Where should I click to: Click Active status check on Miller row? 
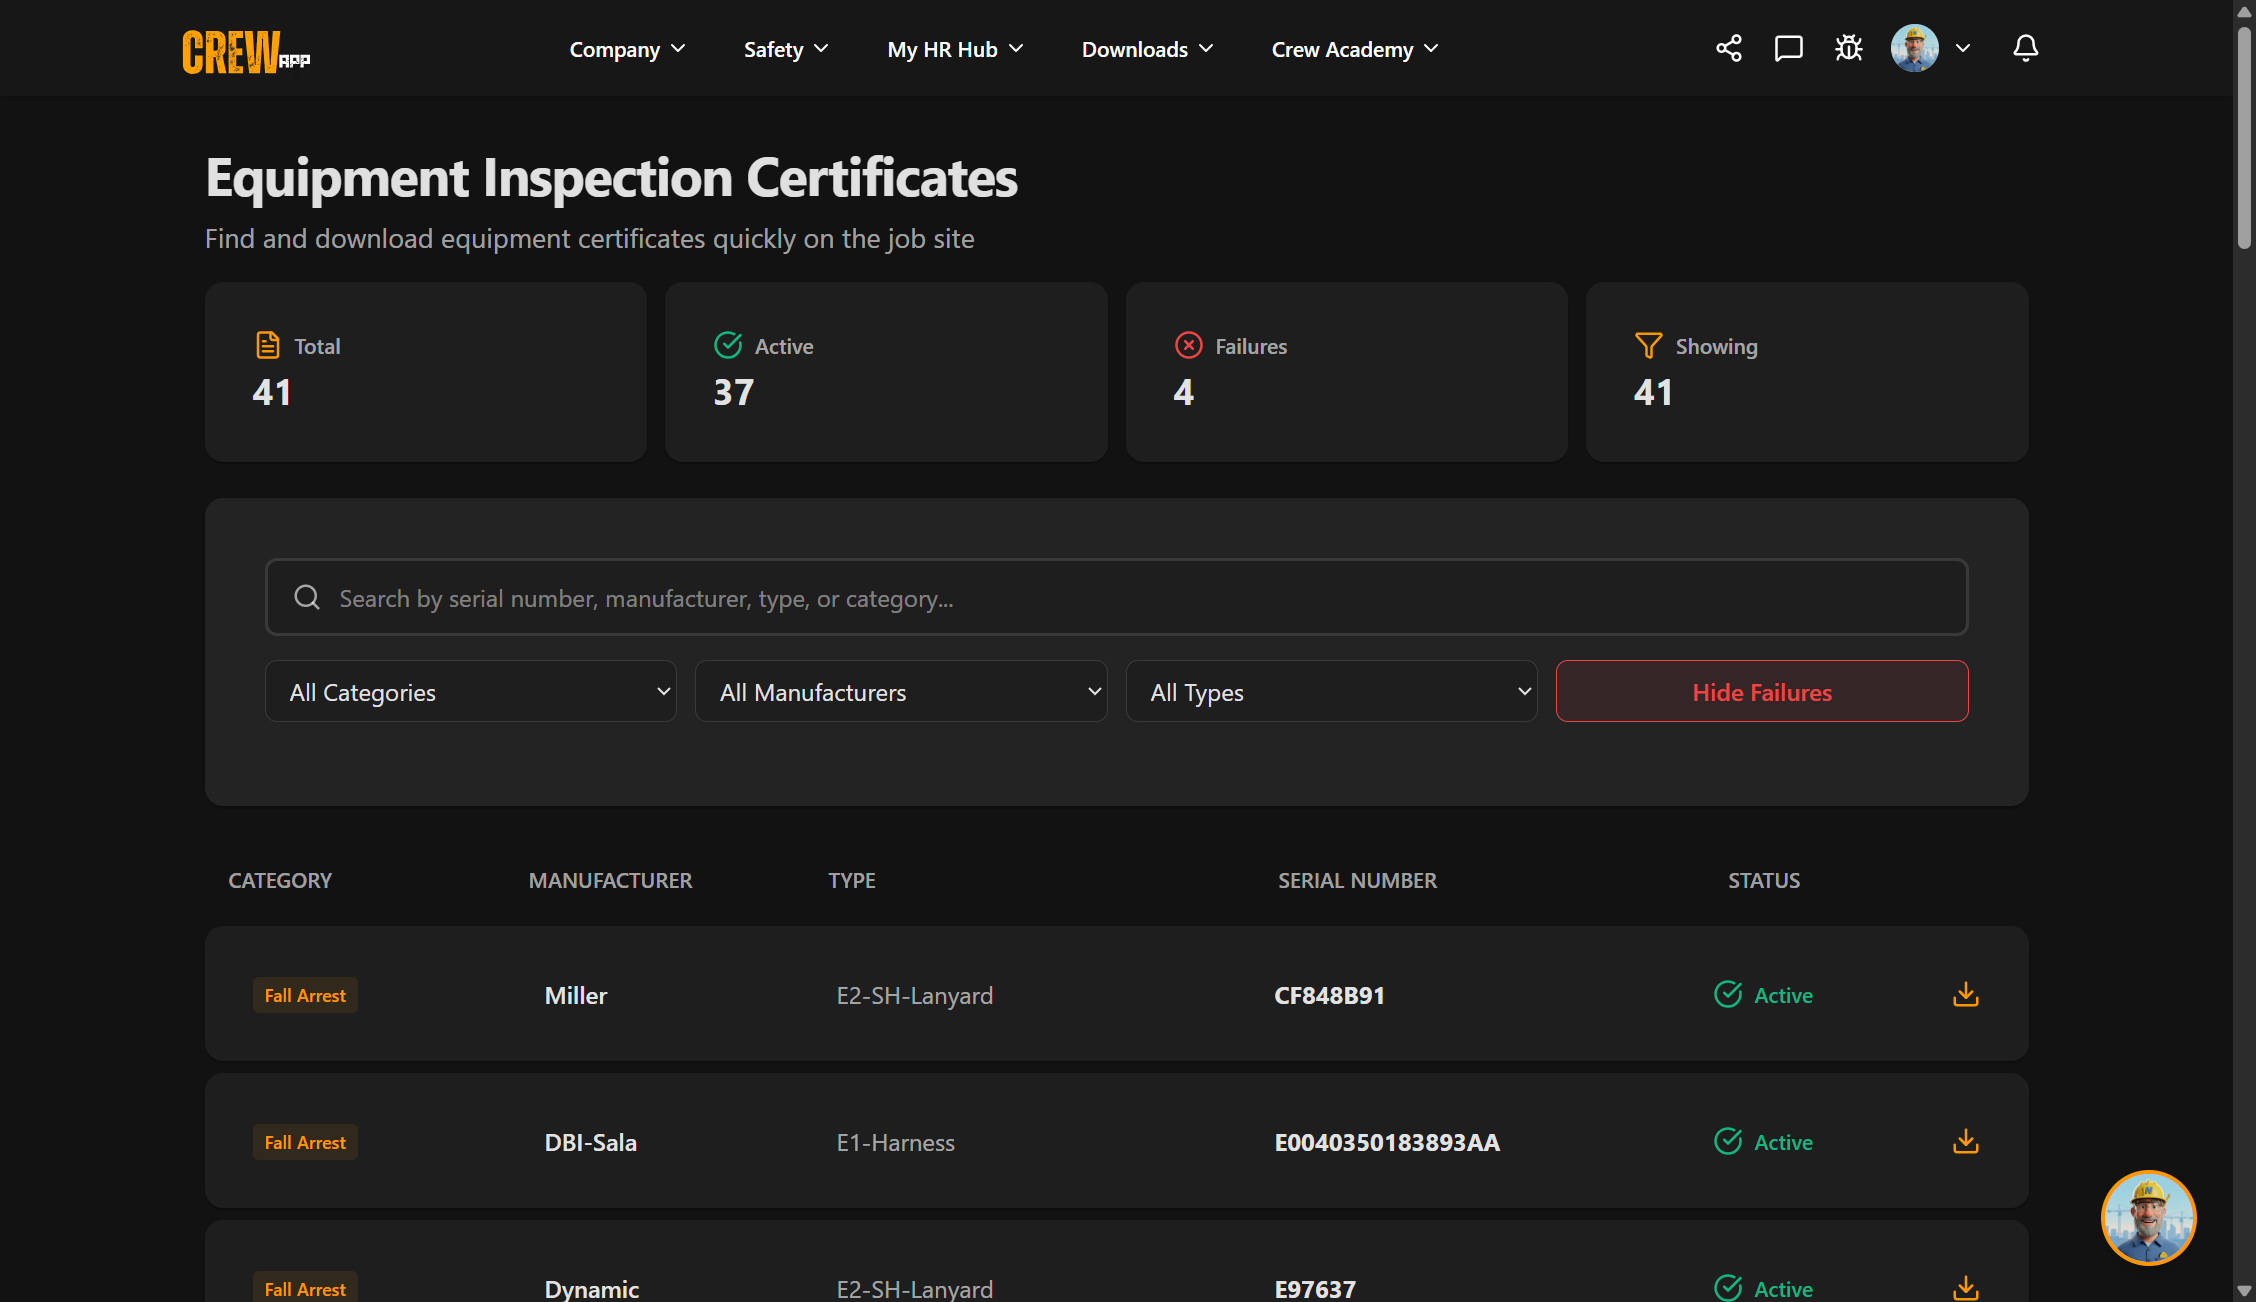[1728, 994]
